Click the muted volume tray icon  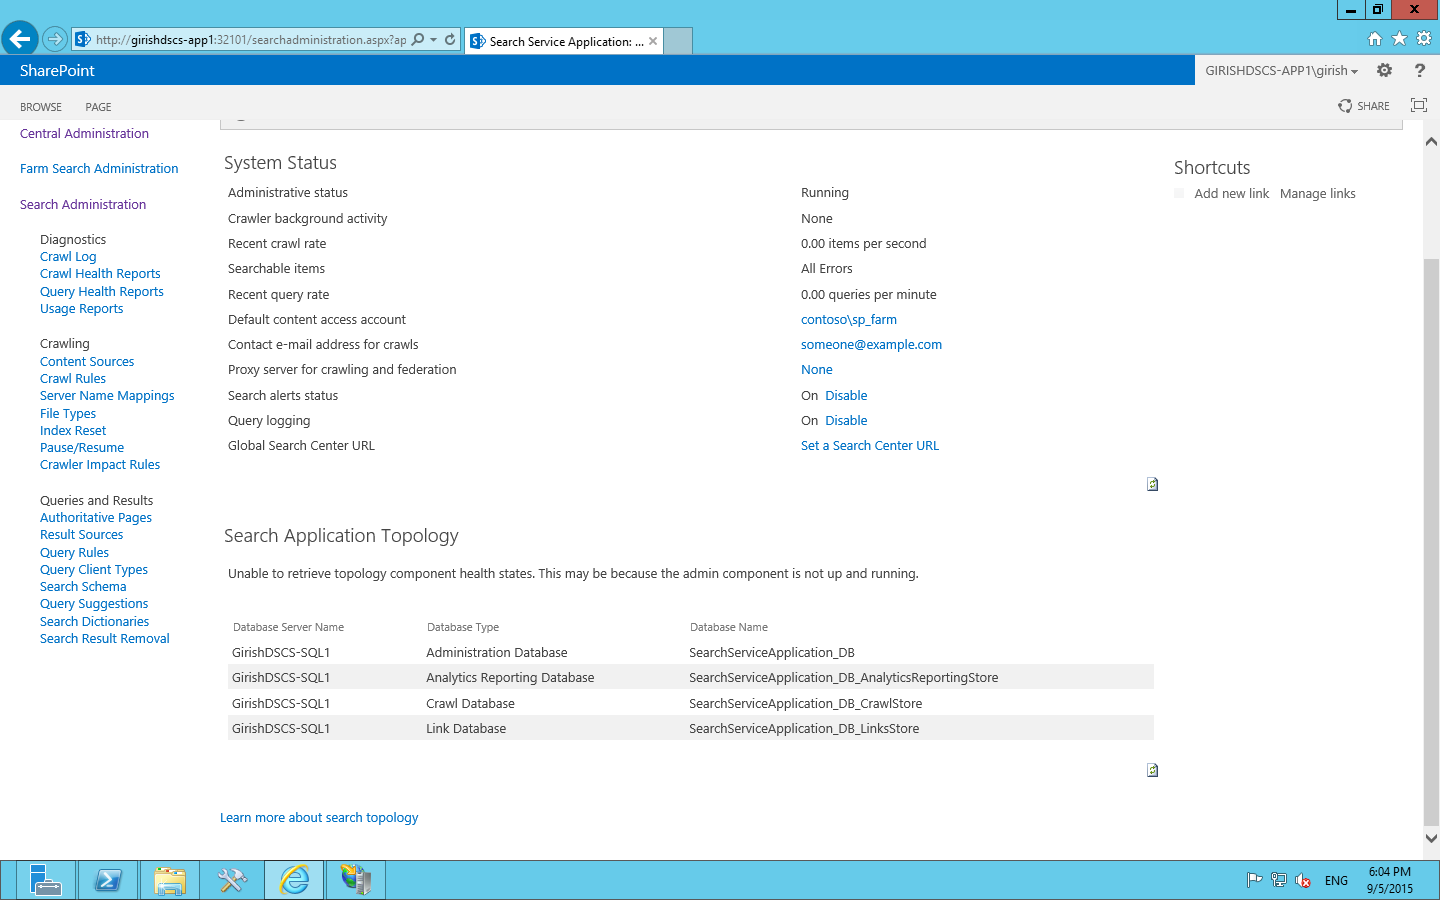pos(1303,880)
